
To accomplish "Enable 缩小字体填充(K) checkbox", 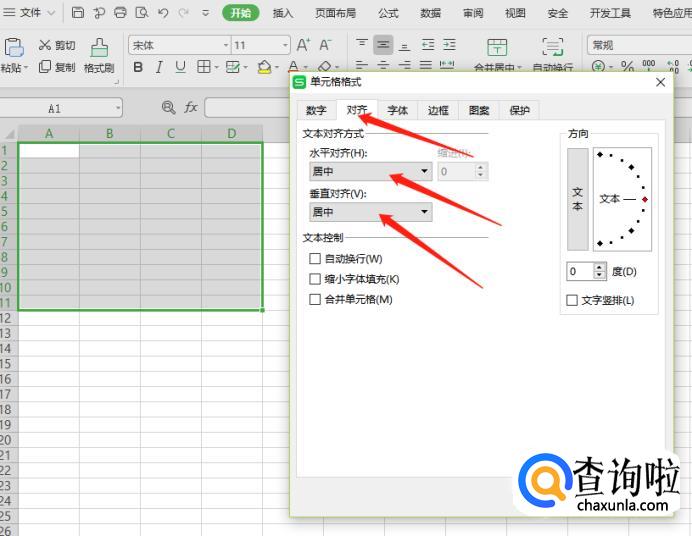I will coord(315,279).
